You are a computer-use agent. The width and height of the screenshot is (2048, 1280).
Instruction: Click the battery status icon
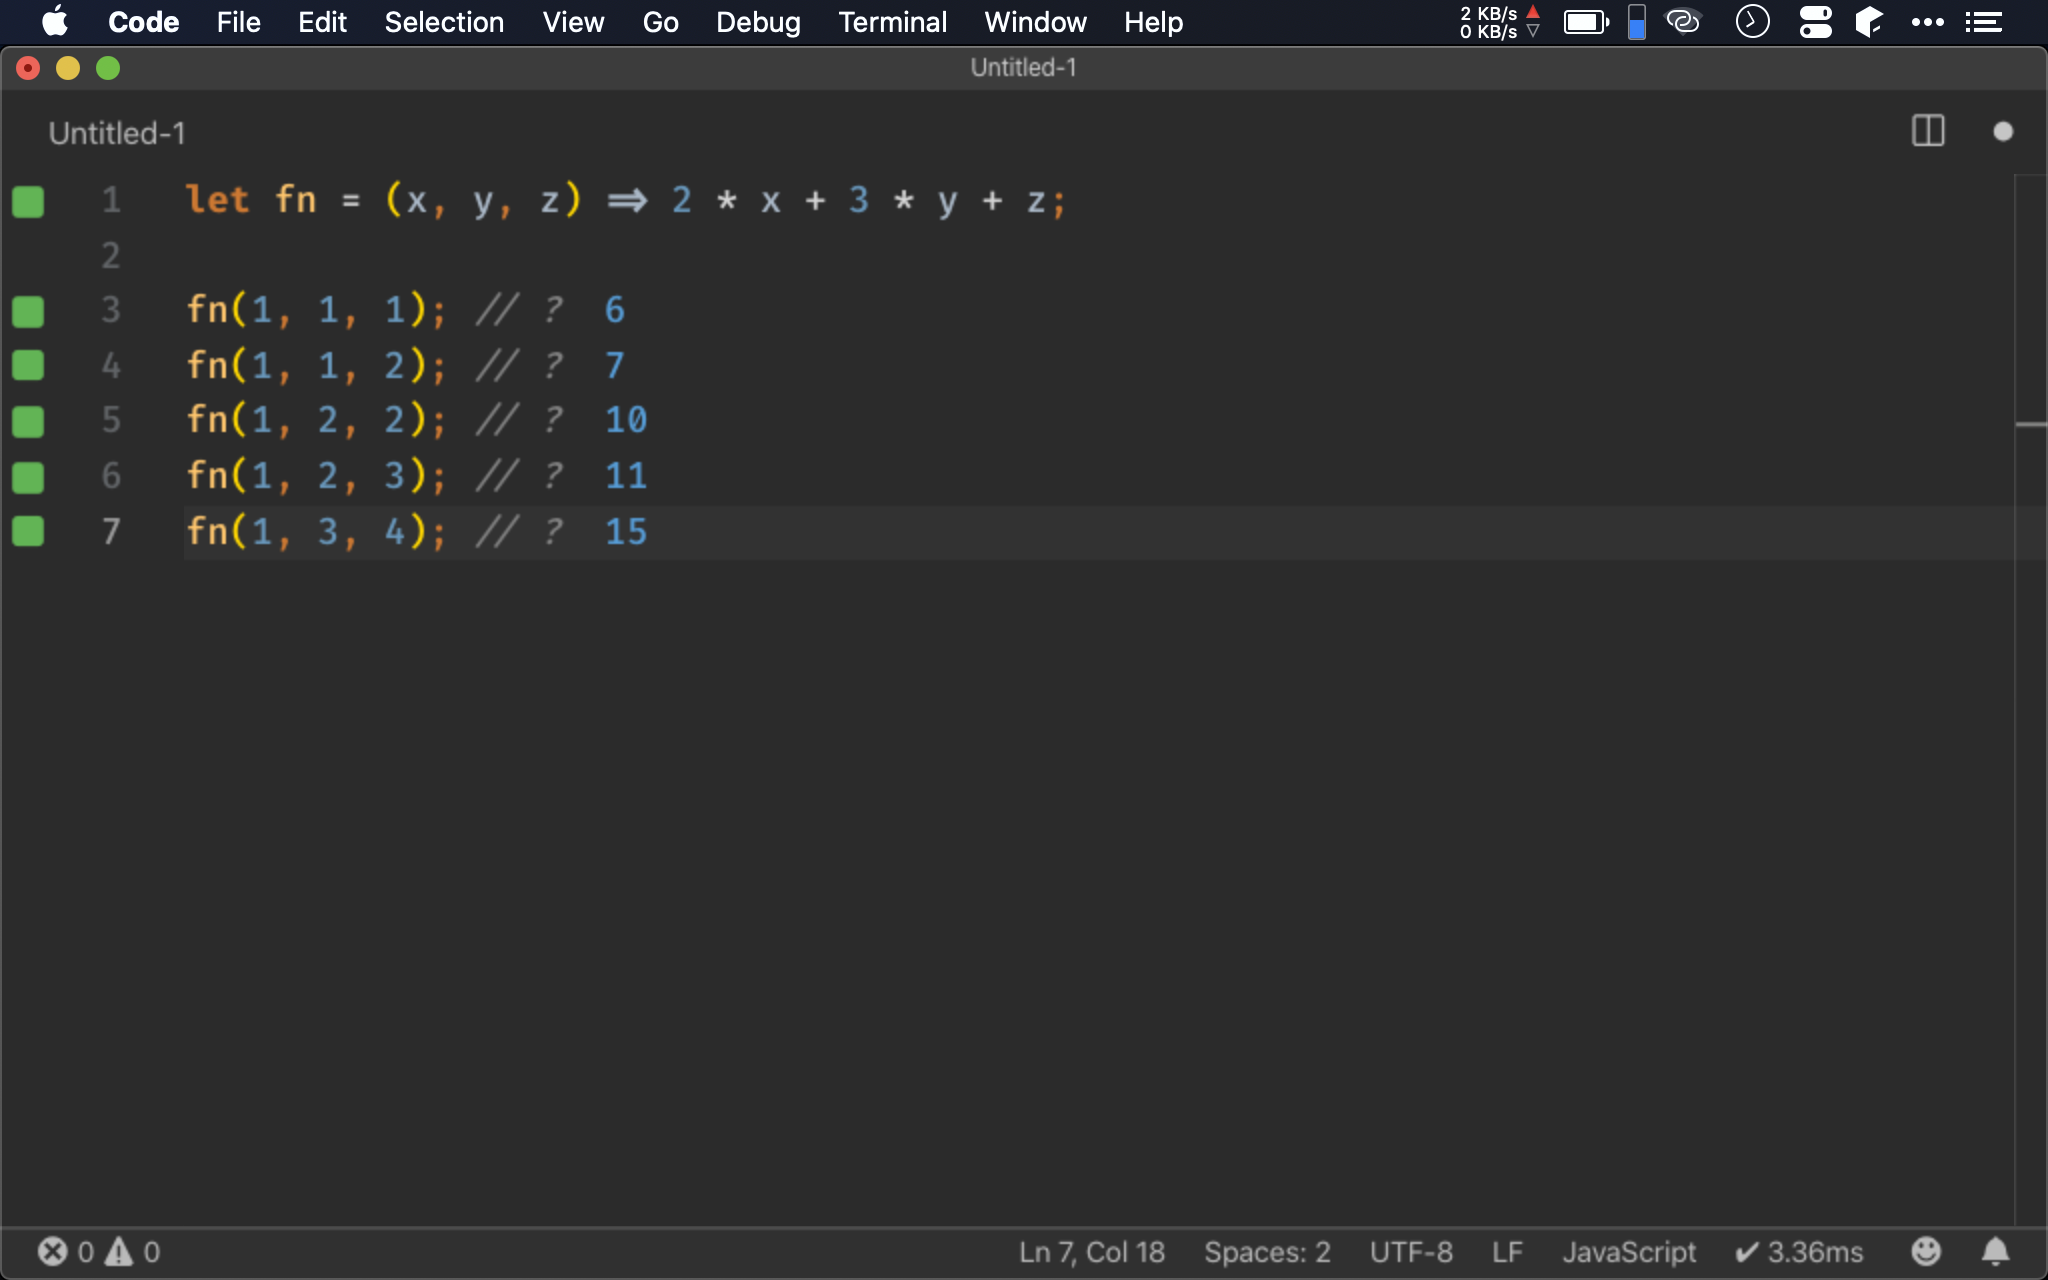1585,22
